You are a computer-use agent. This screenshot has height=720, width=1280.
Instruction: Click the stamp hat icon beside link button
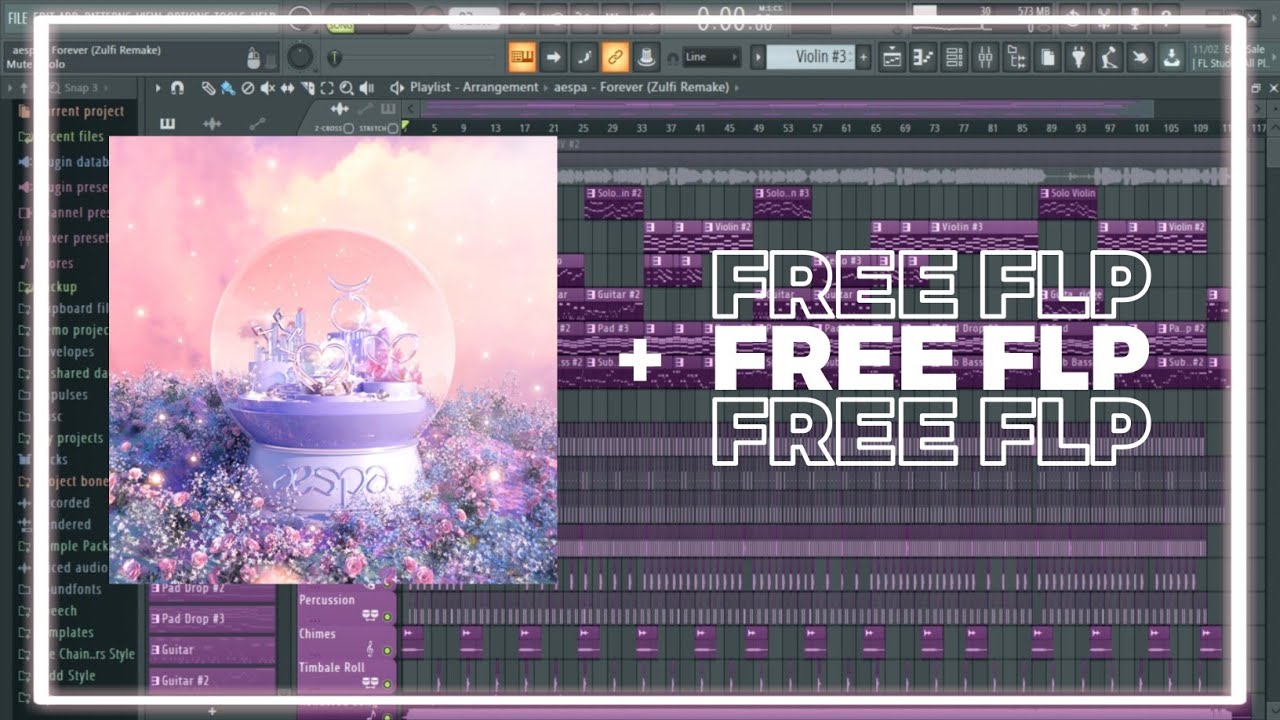coord(646,58)
